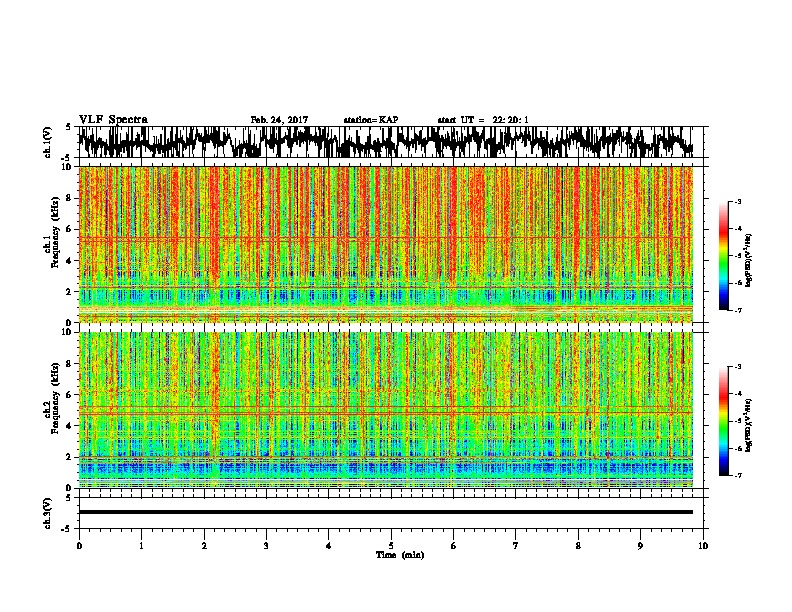Screen dimensions: 792x612
Task: Click time-axis tick label "10" at the right end
Action: point(703,546)
